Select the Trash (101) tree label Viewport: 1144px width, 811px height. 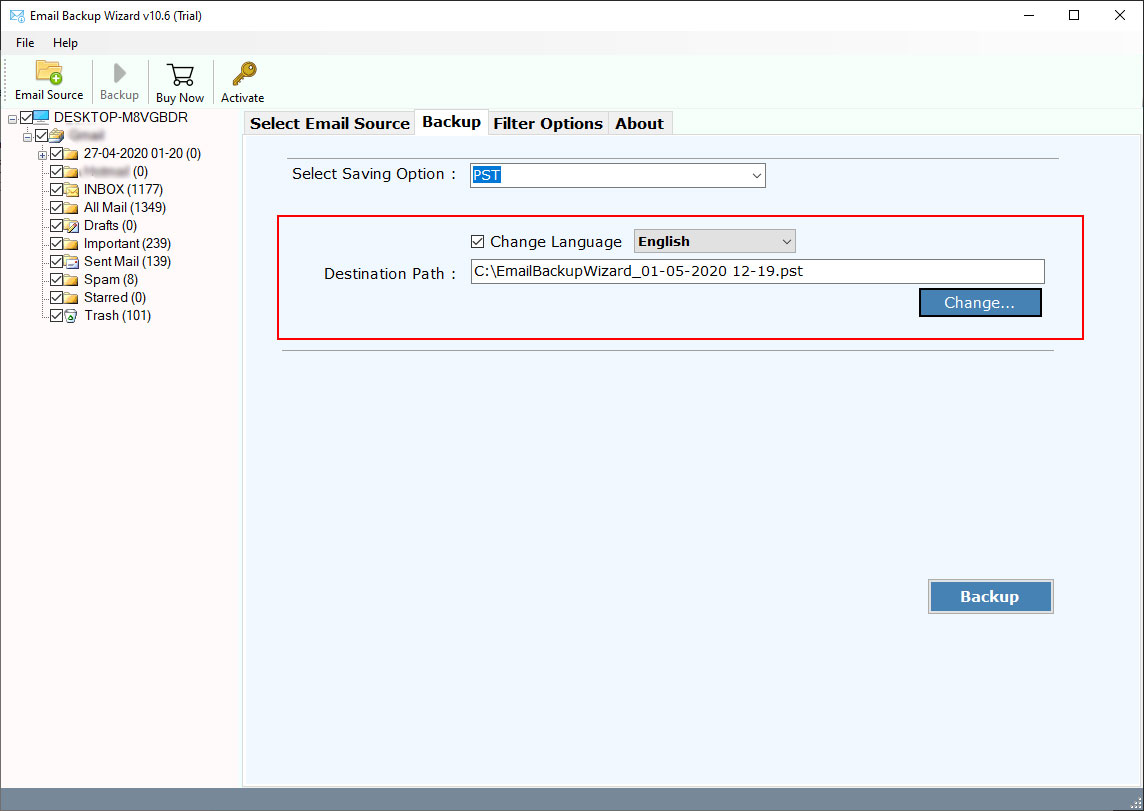click(117, 316)
